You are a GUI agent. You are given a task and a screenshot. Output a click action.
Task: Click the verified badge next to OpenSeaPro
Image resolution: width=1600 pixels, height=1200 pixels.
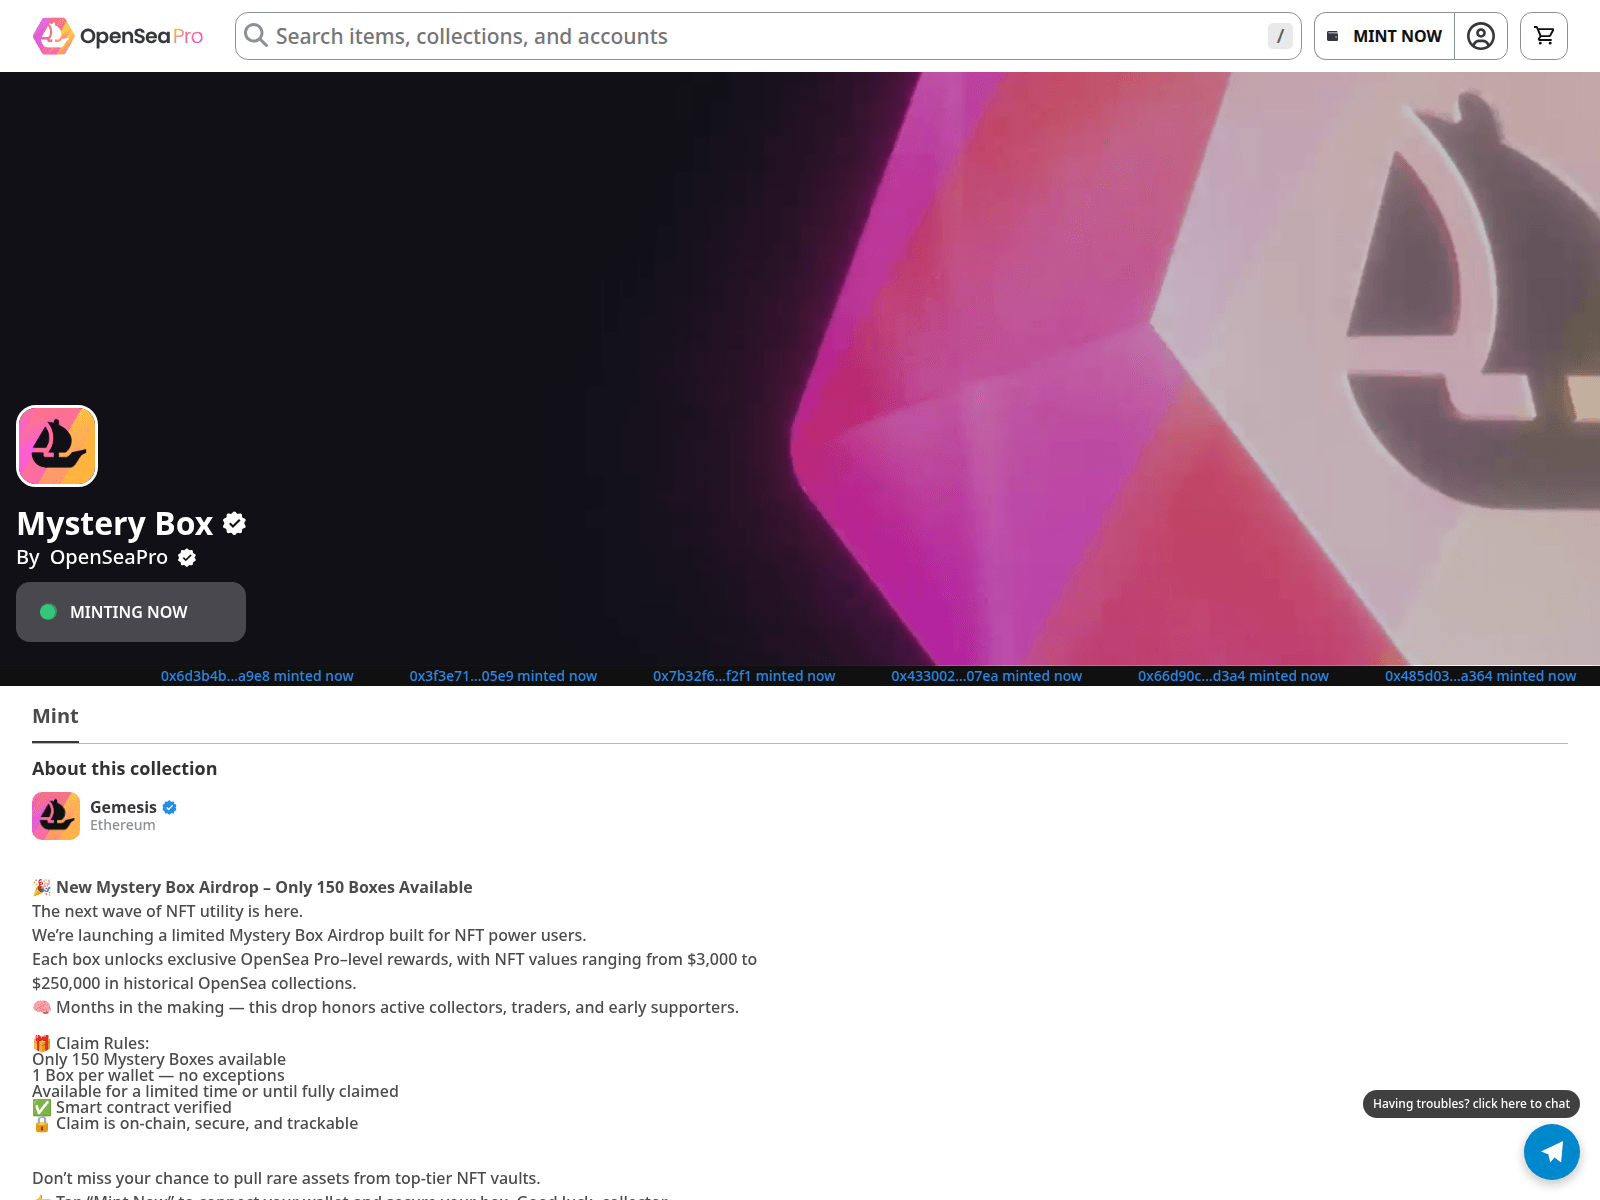(187, 558)
